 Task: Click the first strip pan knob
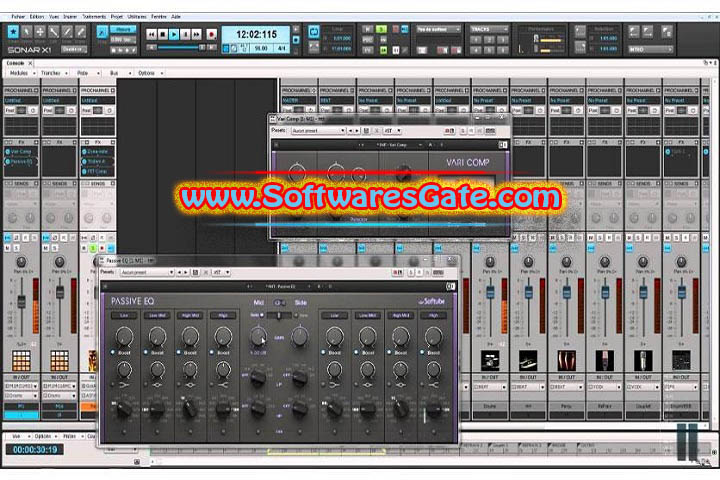coord(21,262)
